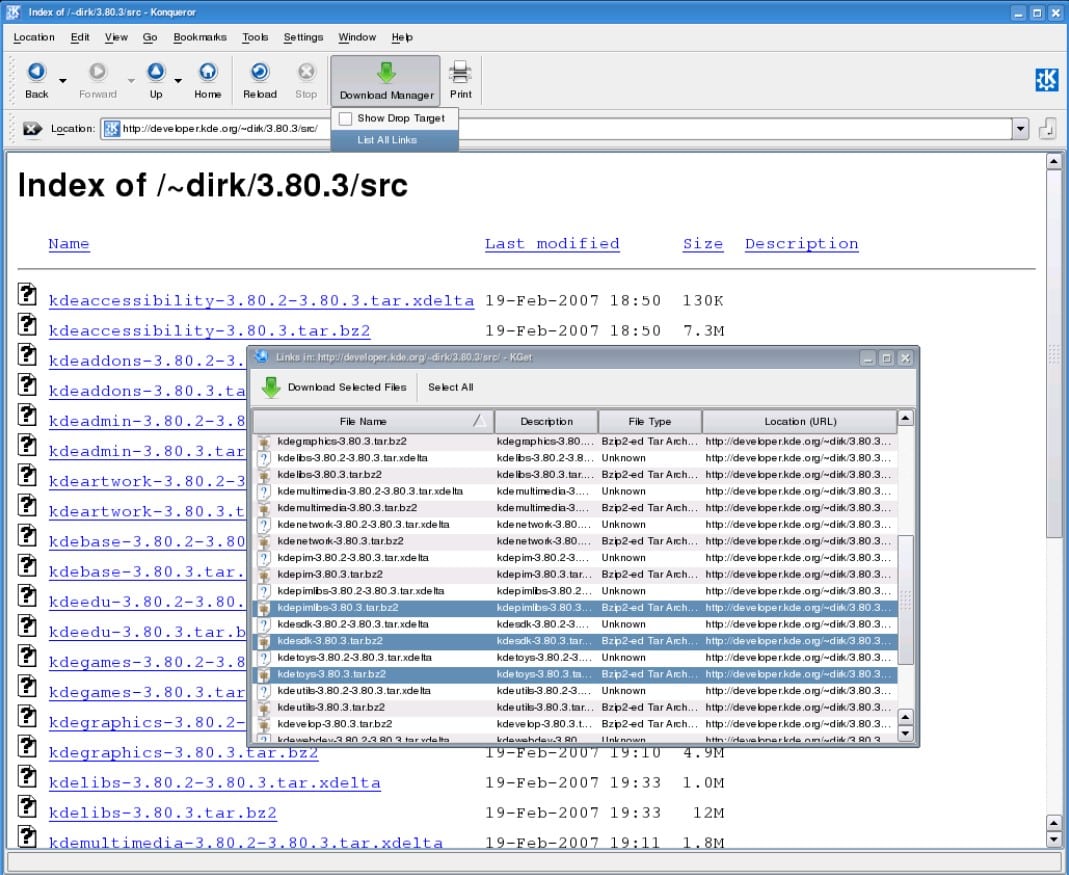Click Select All in the KGet dialog
The height and width of the screenshot is (875, 1069).
(x=451, y=387)
